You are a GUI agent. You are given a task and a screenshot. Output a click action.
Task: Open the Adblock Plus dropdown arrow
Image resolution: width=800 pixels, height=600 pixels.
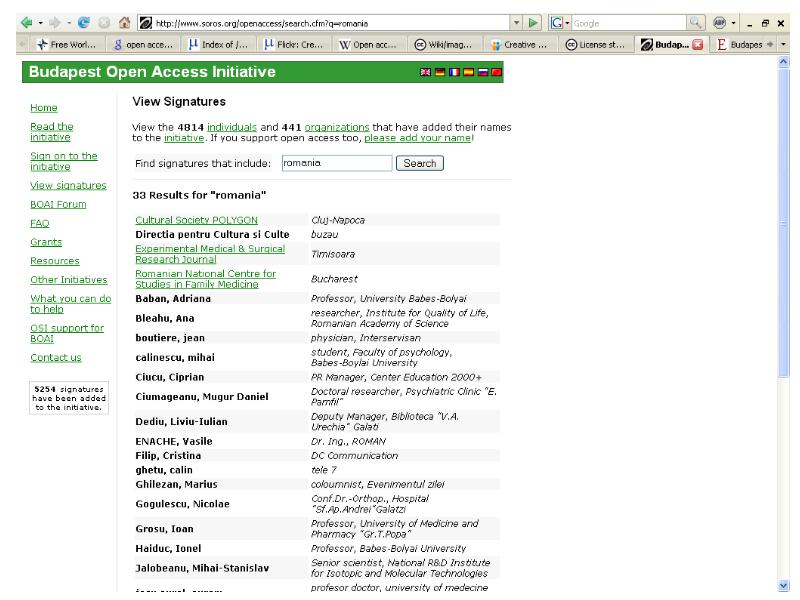click(x=733, y=23)
